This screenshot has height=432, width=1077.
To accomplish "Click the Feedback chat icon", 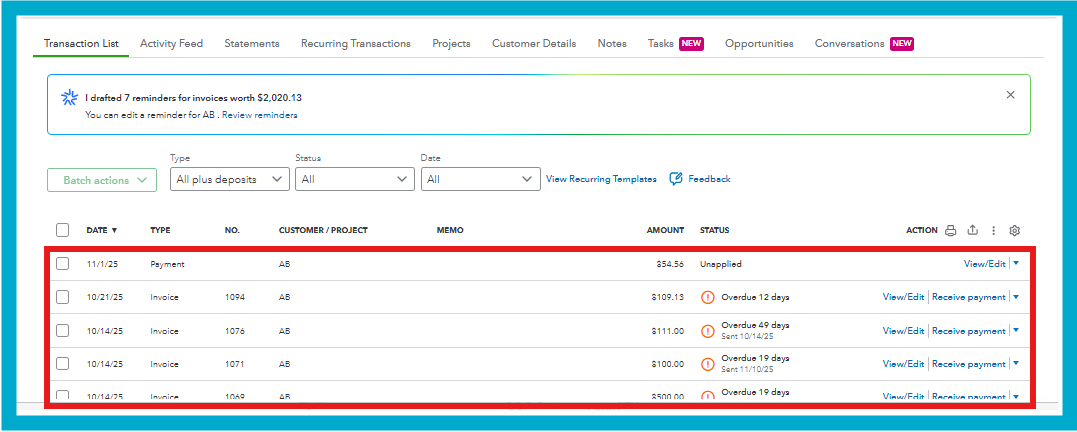I will pyautogui.click(x=676, y=179).
